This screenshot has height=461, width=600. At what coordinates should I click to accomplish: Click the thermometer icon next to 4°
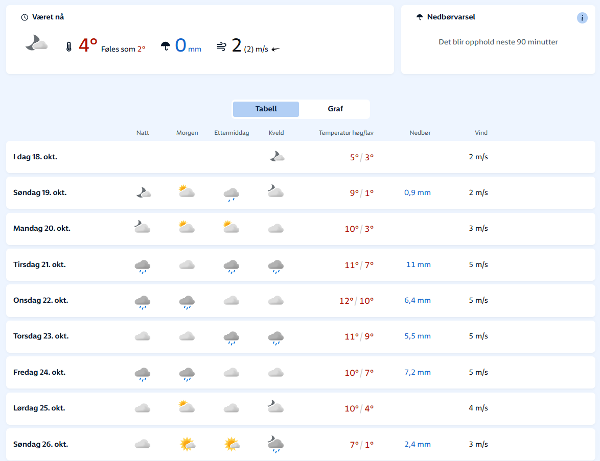[68, 46]
